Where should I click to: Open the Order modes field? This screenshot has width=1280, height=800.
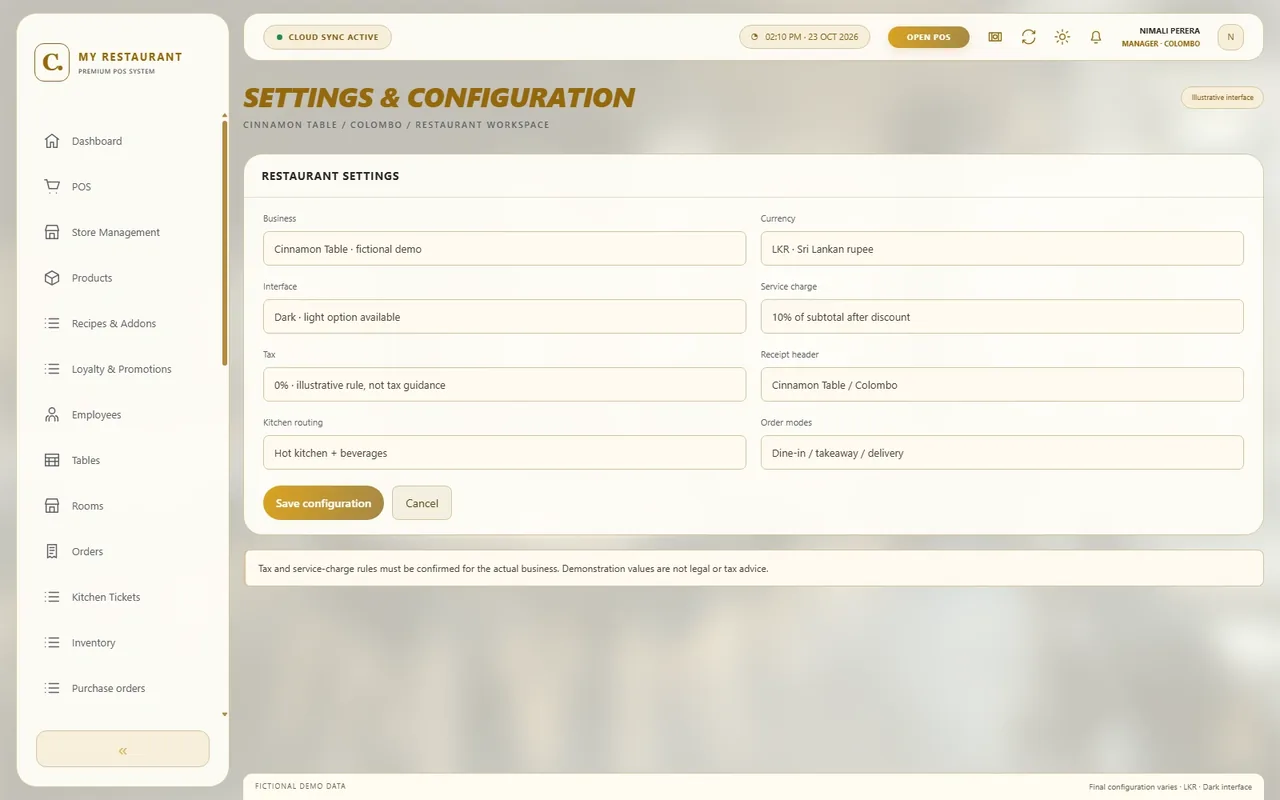1002,453
